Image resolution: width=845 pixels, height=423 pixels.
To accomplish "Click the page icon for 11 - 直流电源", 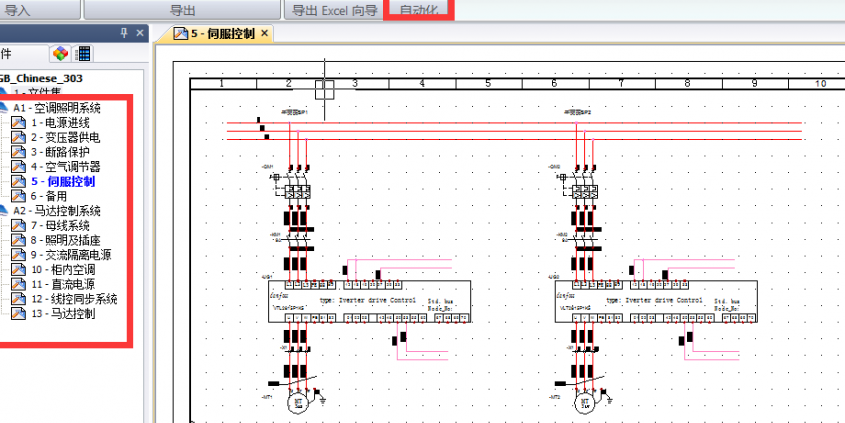I will click(19, 284).
